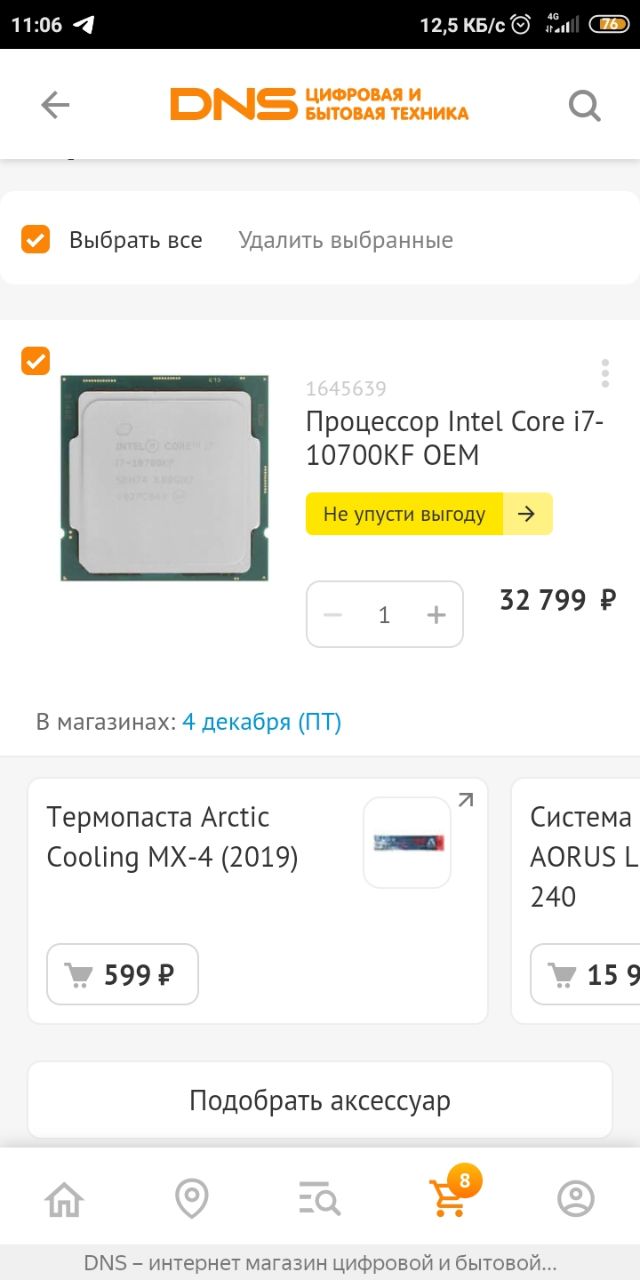Image resolution: width=640 pixels, height=1280 pixels.
Task: Increase processor quantity with plus
Action: point(436,615)
